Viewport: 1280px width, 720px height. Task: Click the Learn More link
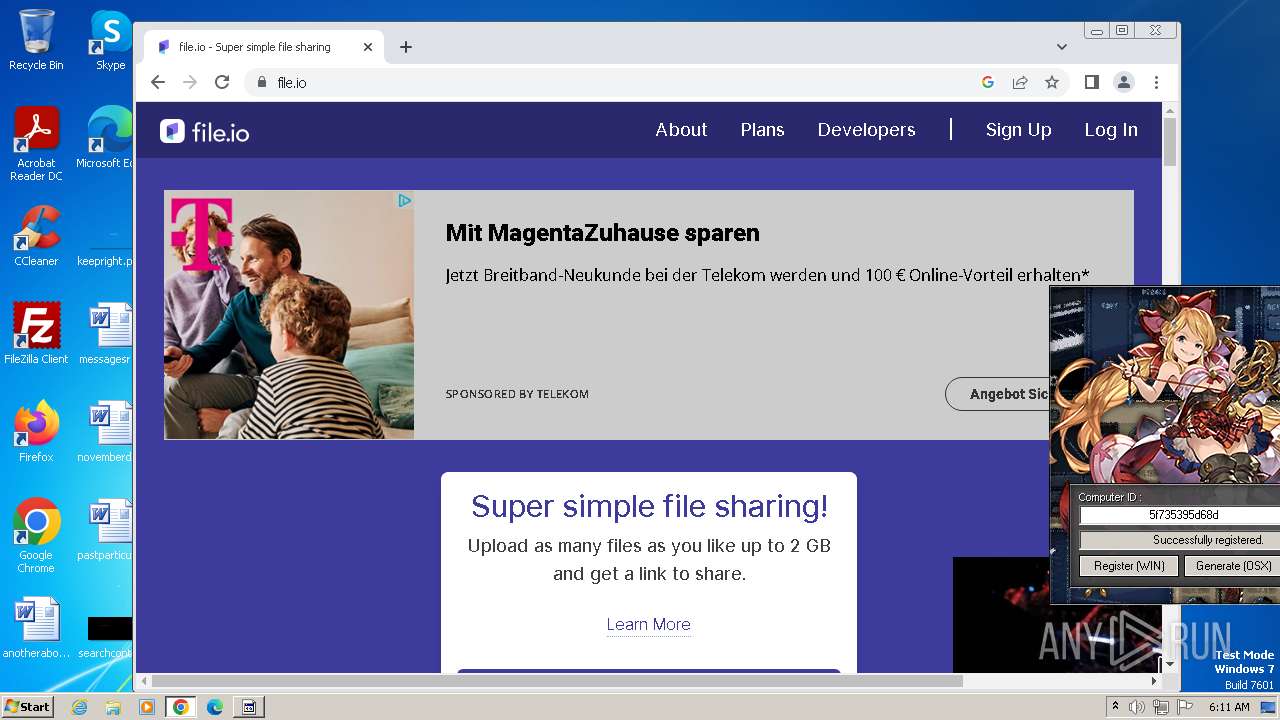coord(648,624)
